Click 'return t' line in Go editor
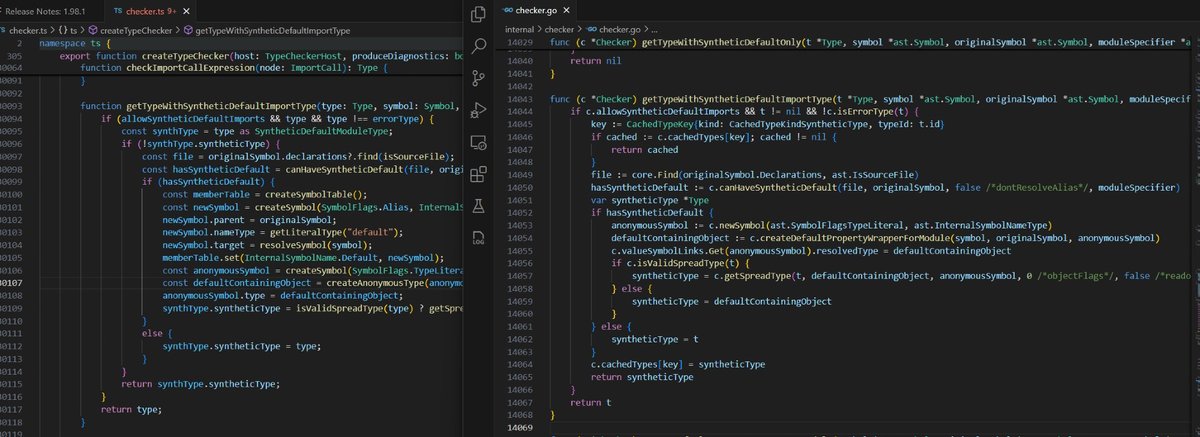 pyautogui.click(x=590, y=401)
